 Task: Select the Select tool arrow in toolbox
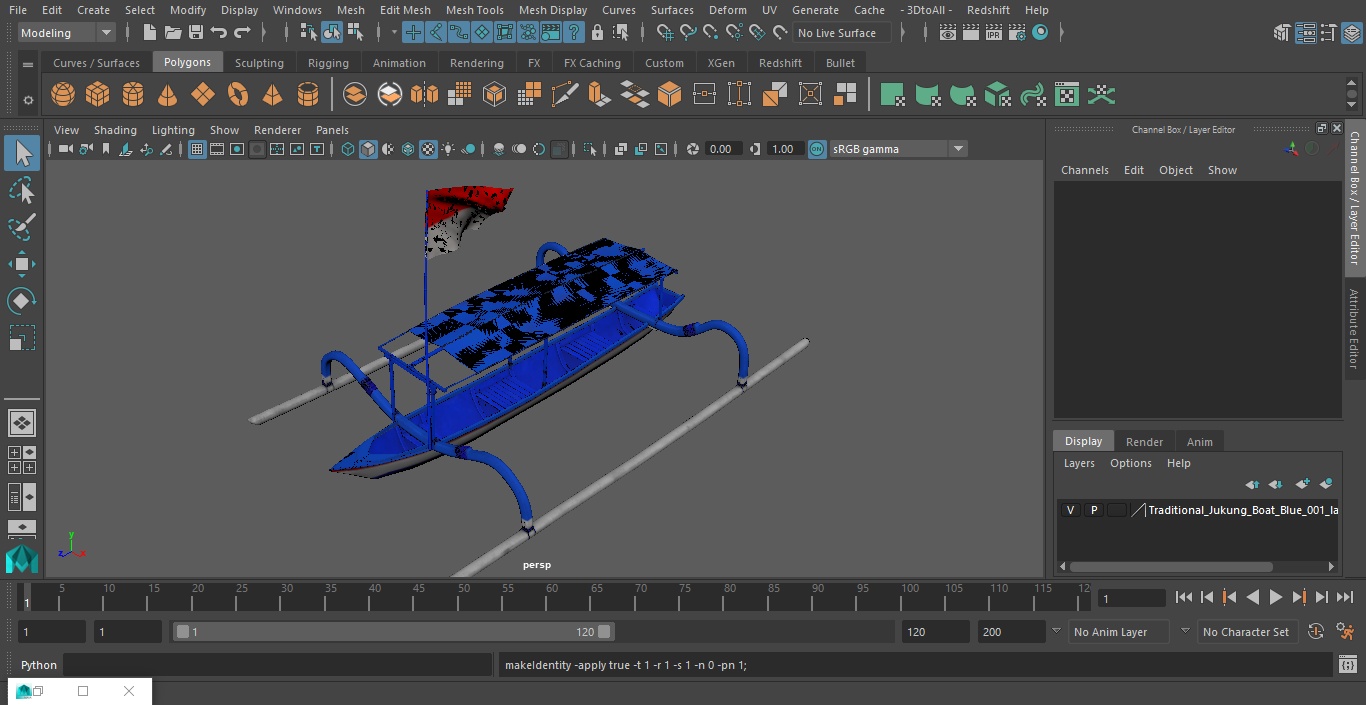(x=22, y=153)
